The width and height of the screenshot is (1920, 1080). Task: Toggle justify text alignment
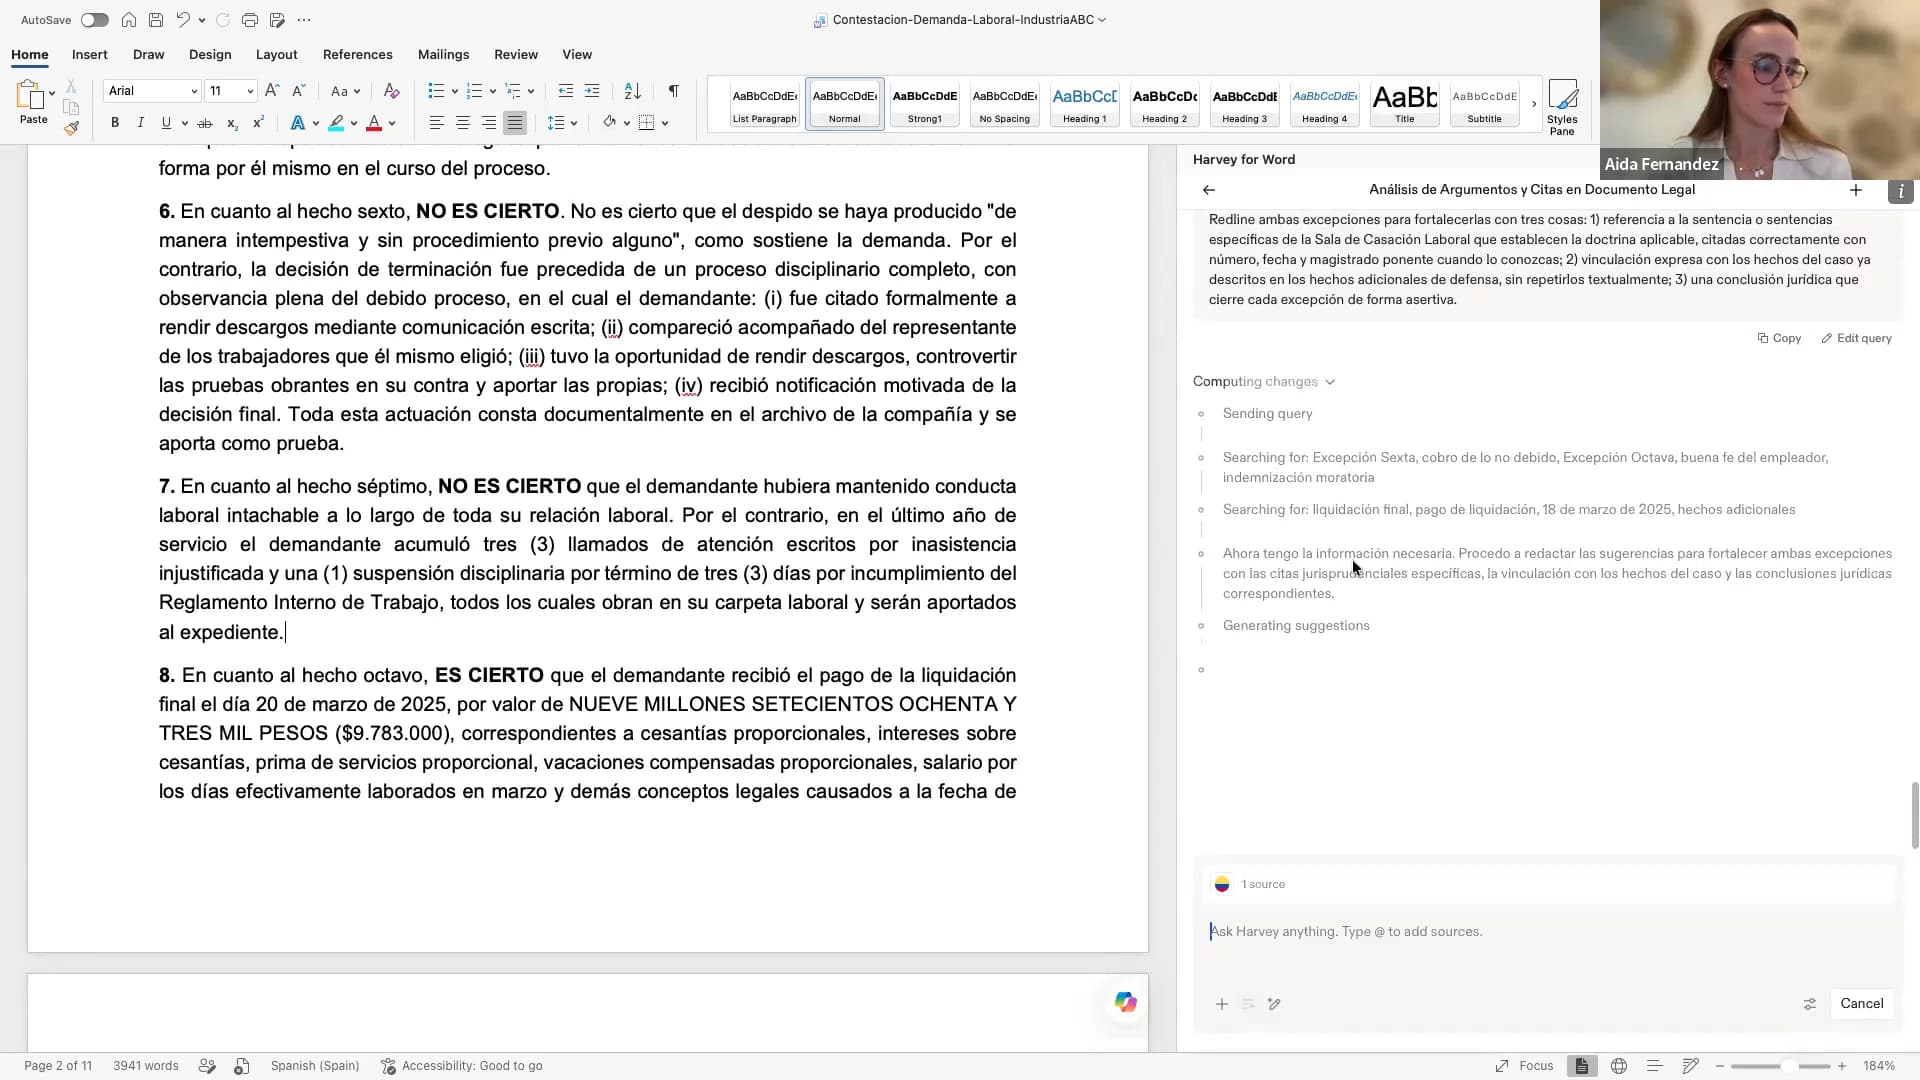[515, 123]
